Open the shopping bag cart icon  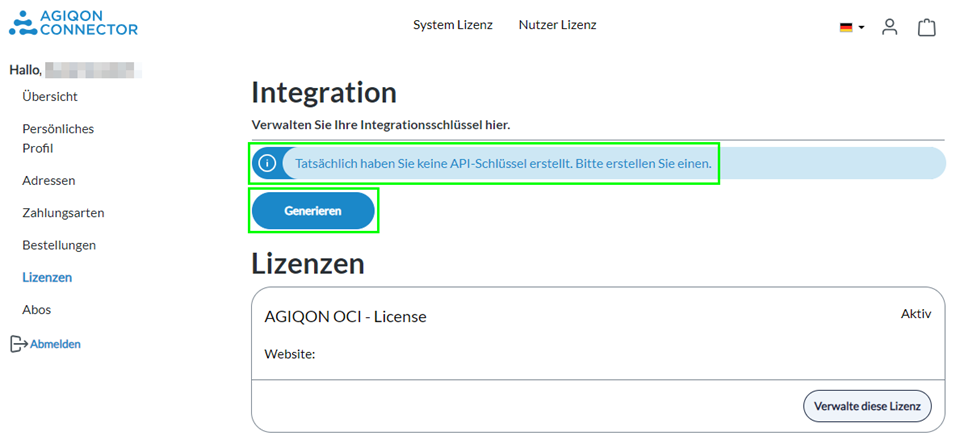pyautogui.click(x=926, y=27)
